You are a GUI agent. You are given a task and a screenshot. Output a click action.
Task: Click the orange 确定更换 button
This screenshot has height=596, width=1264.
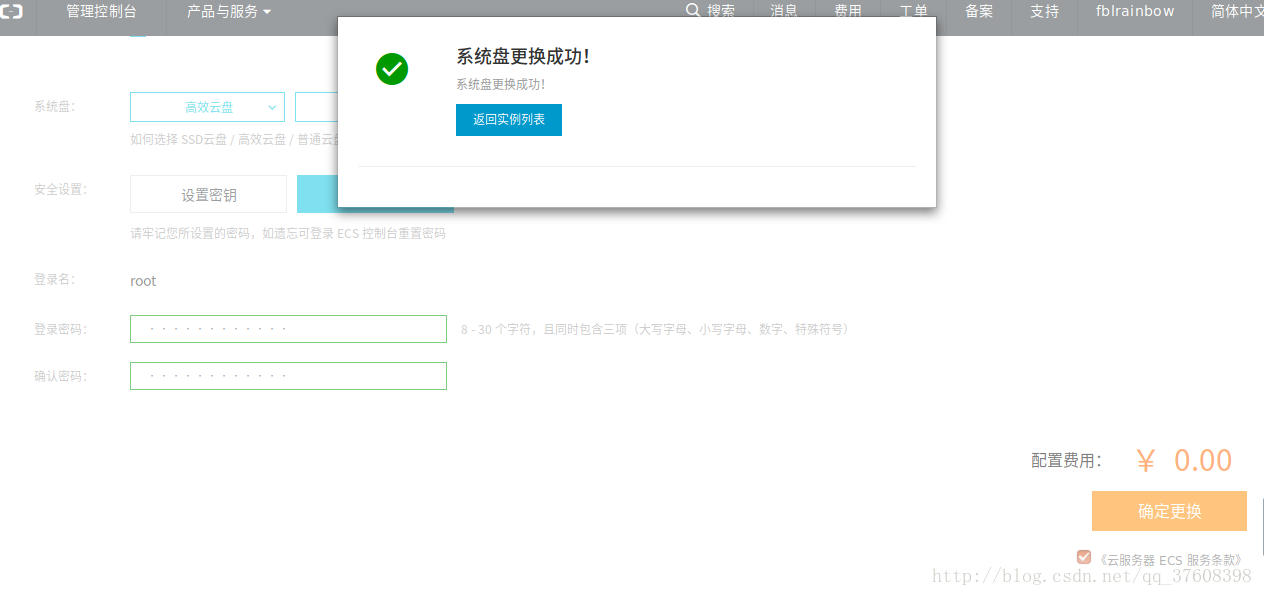1169,511
